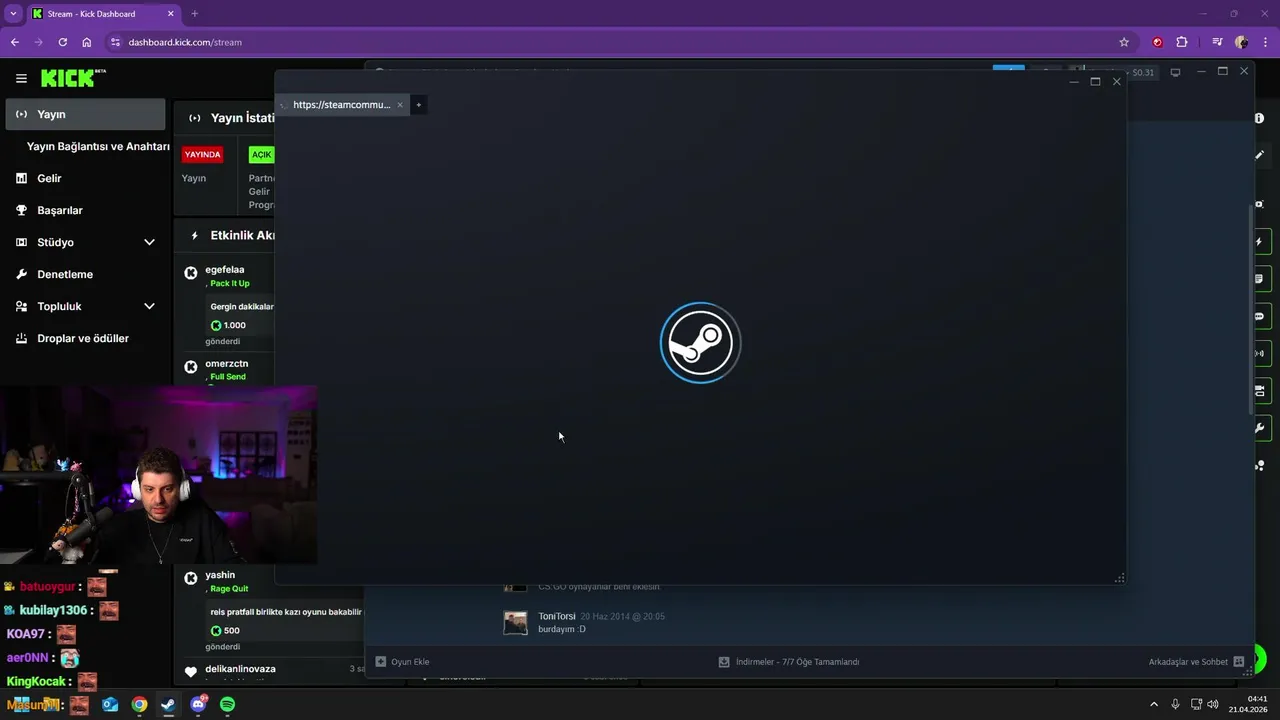Click the broadcast signal icon on right rail
This screenshot has height=720, width=1280.
point(1259,353)
